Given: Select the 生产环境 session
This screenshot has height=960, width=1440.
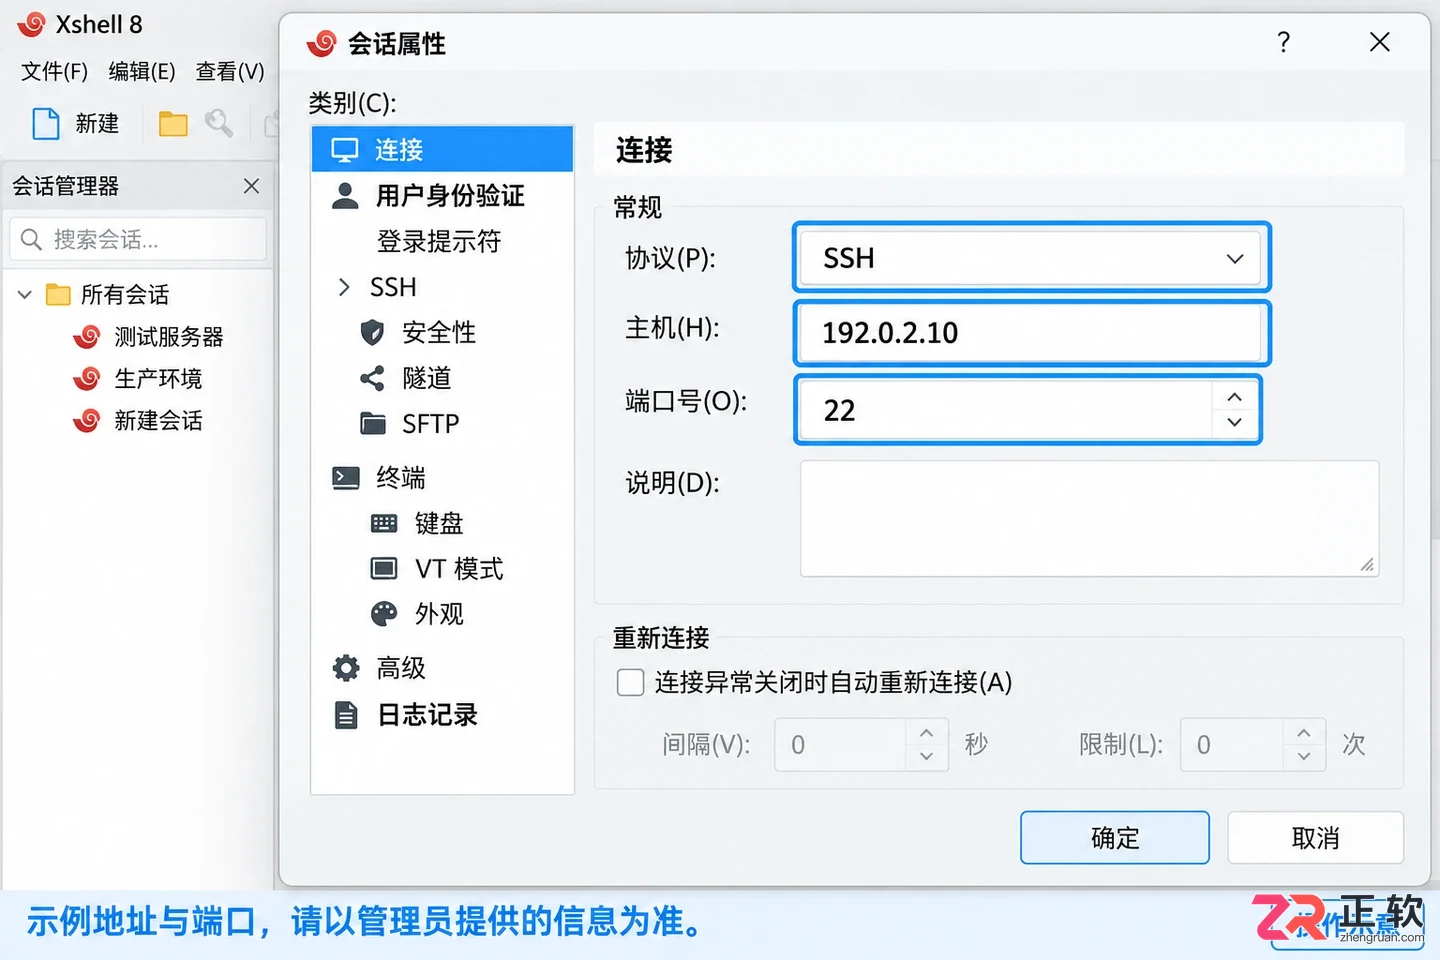Looking at the screenshot, I should (137, 379).
